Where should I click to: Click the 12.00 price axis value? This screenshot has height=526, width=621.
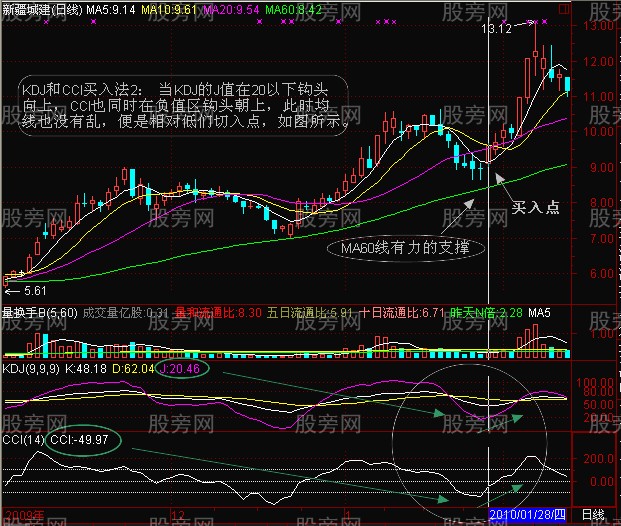coord(598,62)
